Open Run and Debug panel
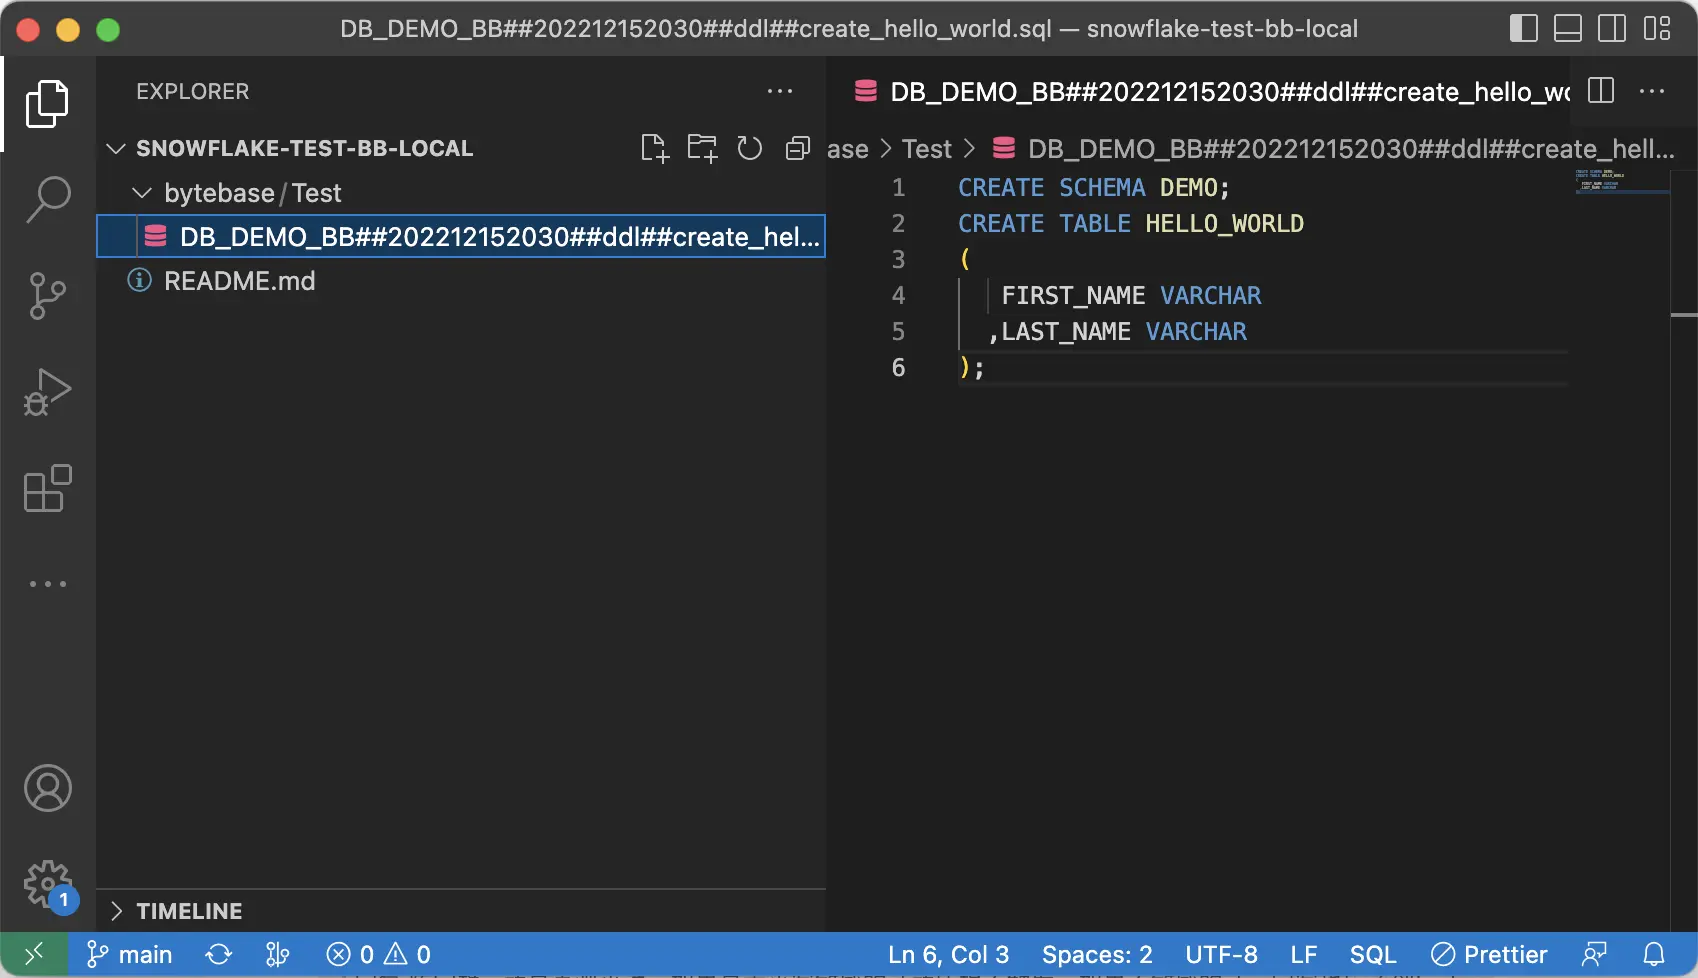1698x978 pixels. tap(47, 391)
